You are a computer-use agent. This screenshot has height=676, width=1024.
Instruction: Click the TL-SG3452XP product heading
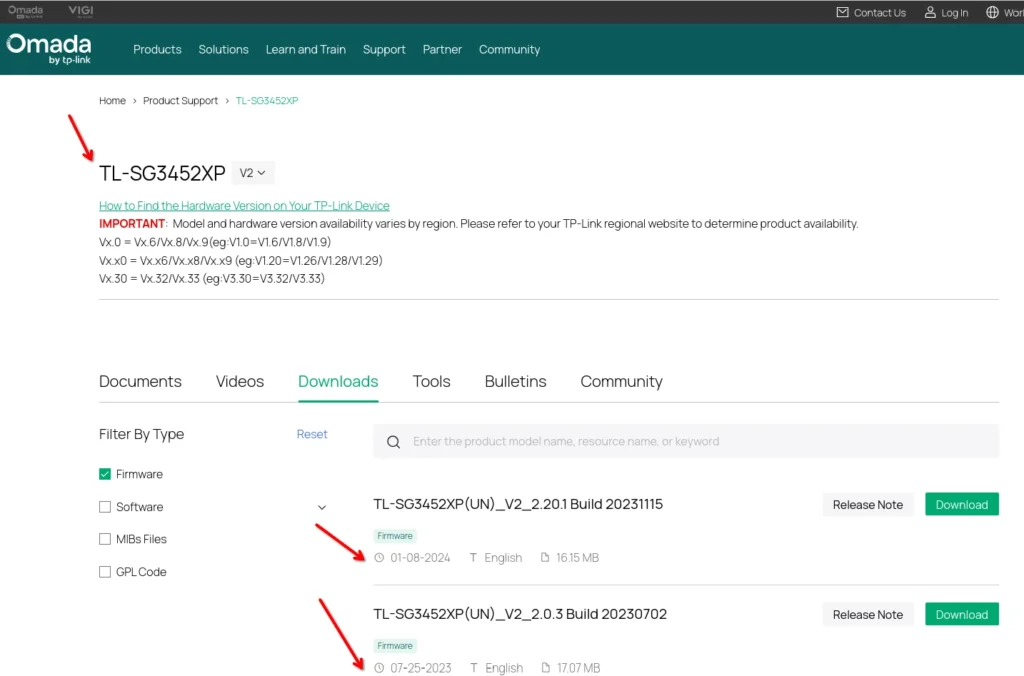162,173
